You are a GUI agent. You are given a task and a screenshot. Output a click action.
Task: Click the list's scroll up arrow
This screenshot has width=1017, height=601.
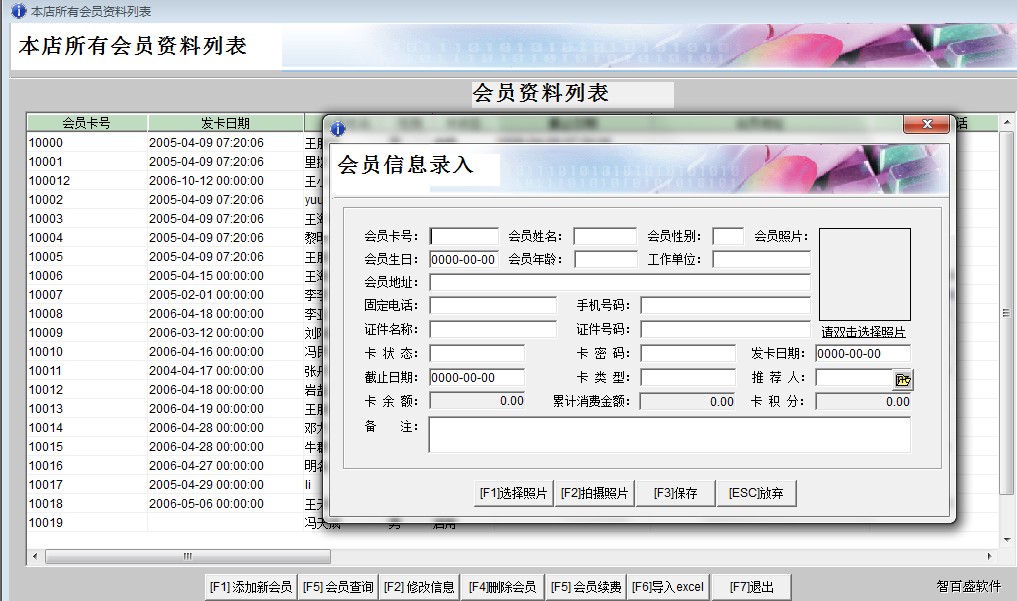point(1006,123)
